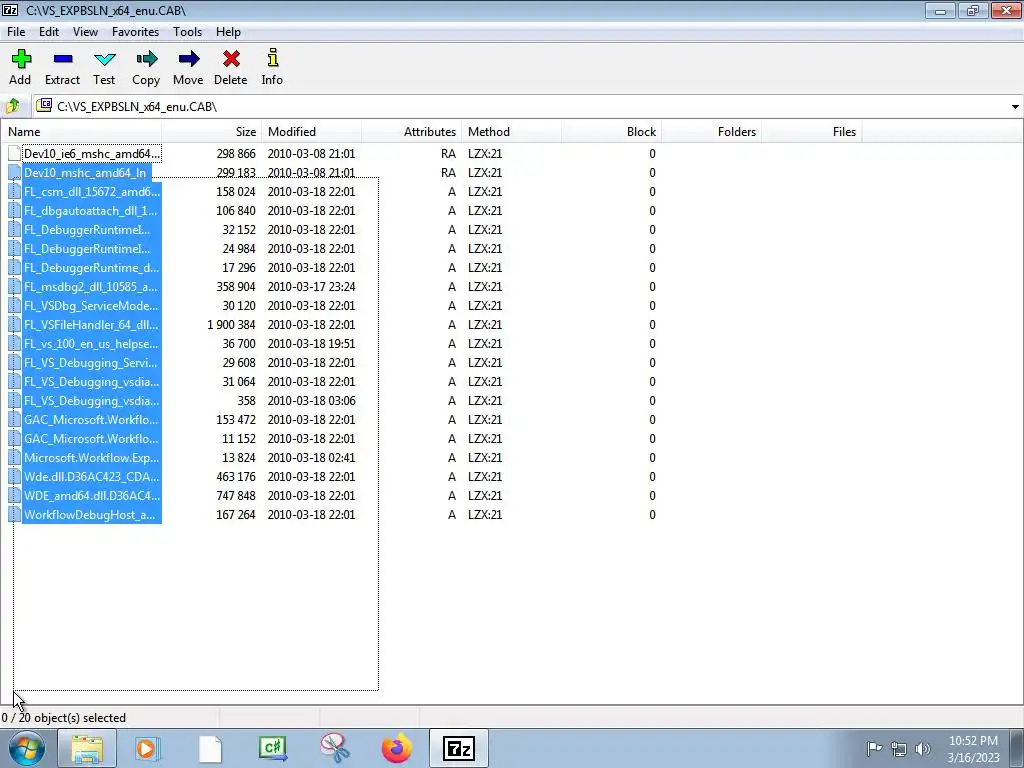Screen dimensions: 1024x768
Task: Click volume speaker tray icon
Action: pyautogui.click(x=923, y=749)
